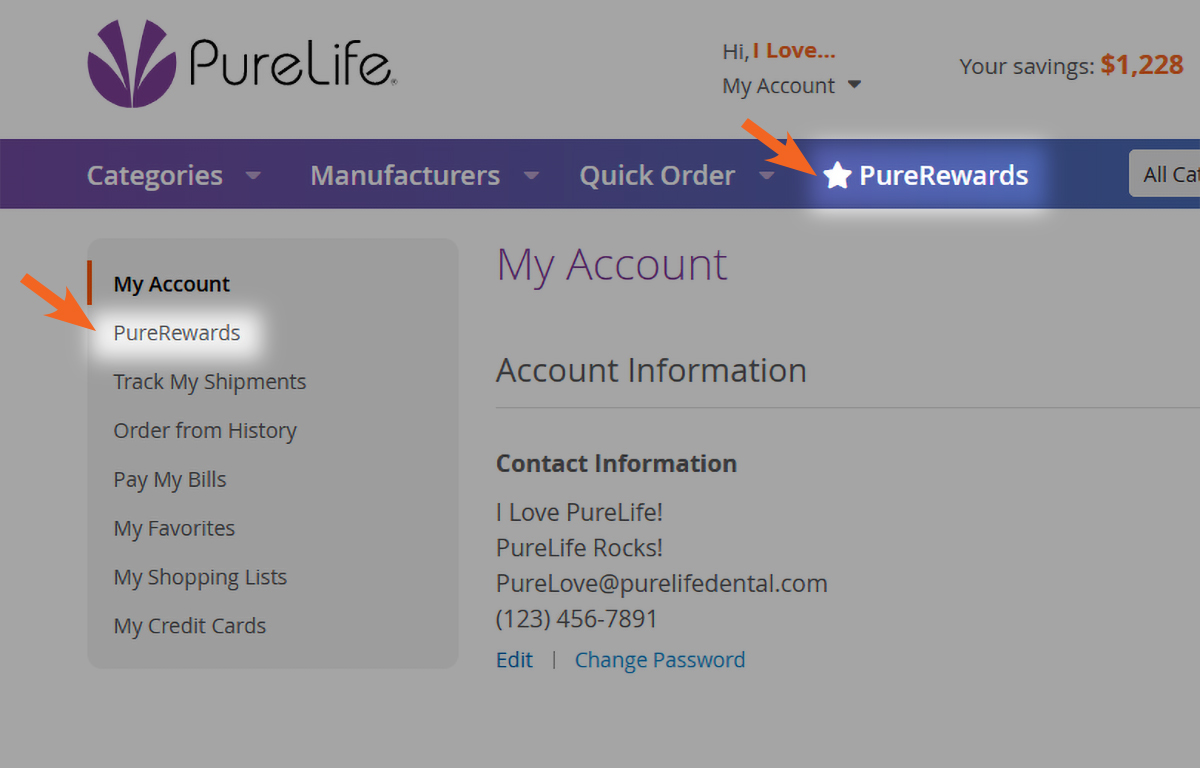Click the 'PureLife Rocks!' text
Image resolution: width=1200 pixels, height=768 pixels.
click(x=580, y=548)
